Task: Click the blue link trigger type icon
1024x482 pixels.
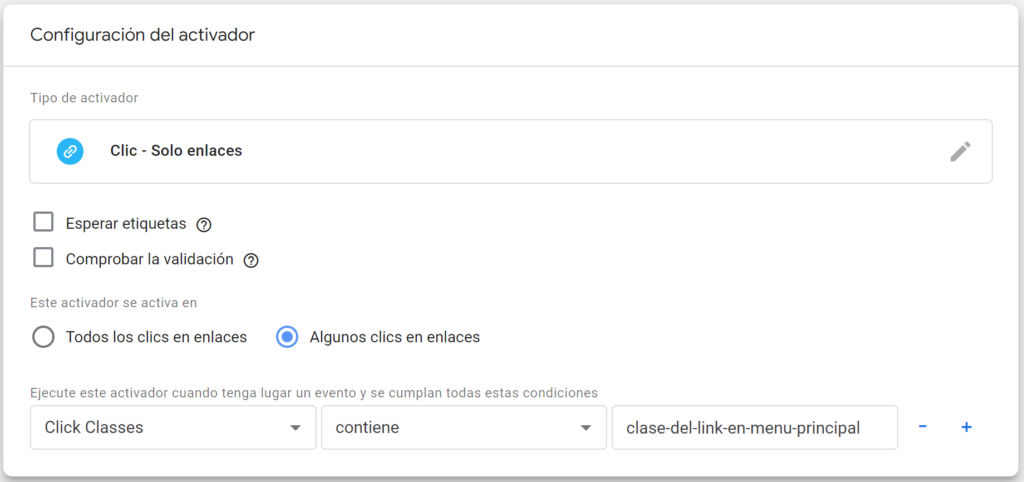Action: [70, 152]
